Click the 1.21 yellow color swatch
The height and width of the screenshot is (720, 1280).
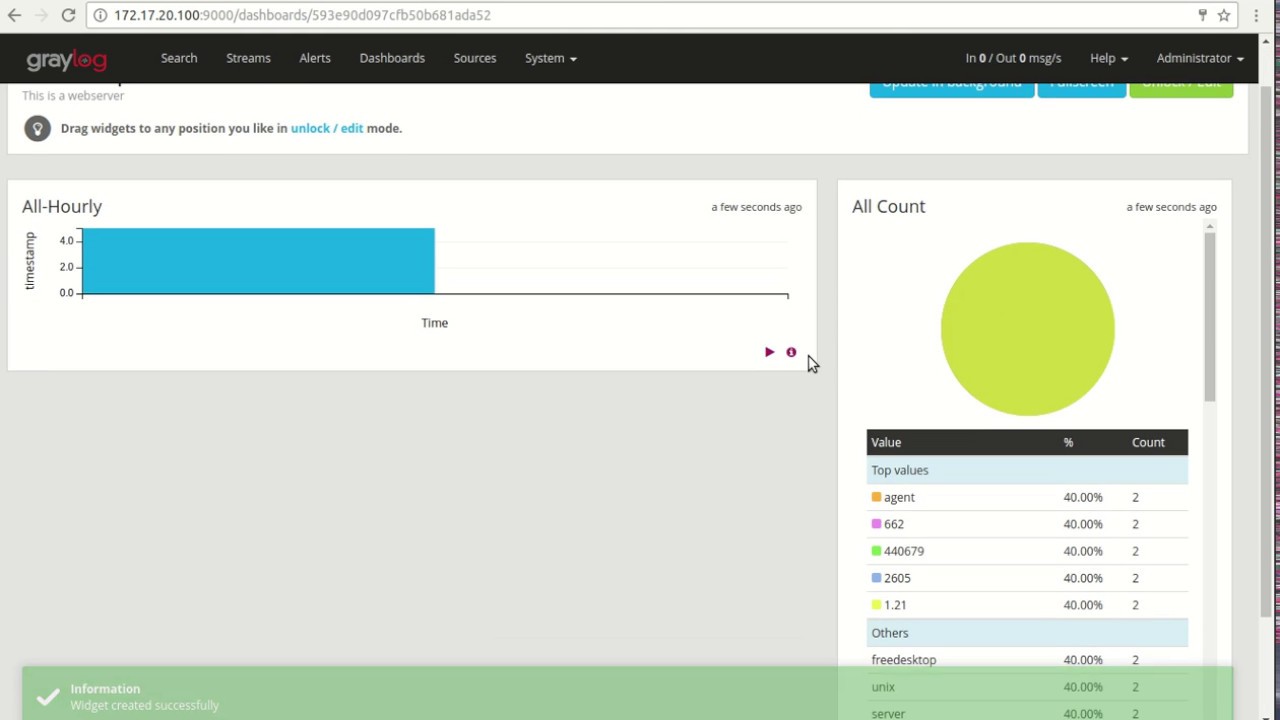[x=876, y=605]
